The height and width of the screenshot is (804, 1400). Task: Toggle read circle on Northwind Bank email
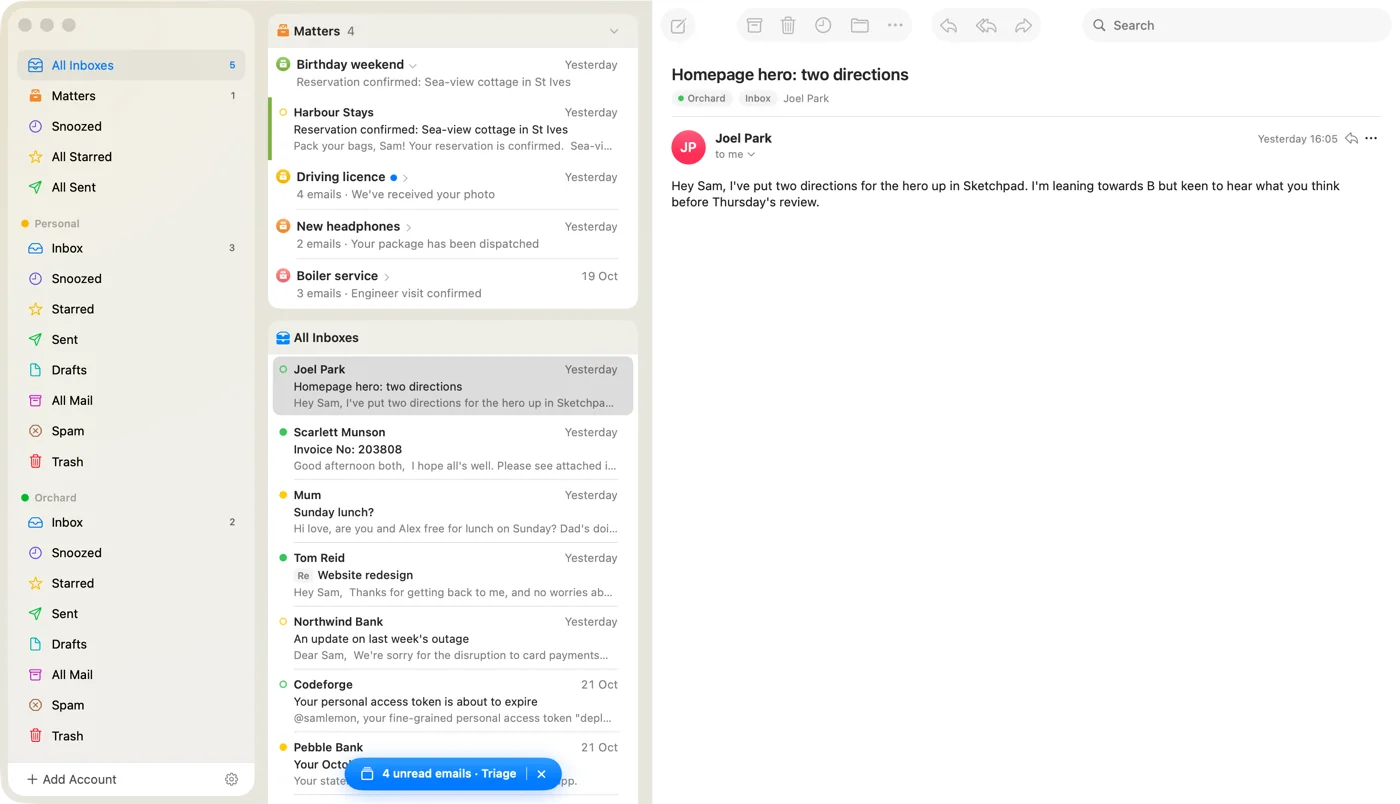[x=283, y=622]
